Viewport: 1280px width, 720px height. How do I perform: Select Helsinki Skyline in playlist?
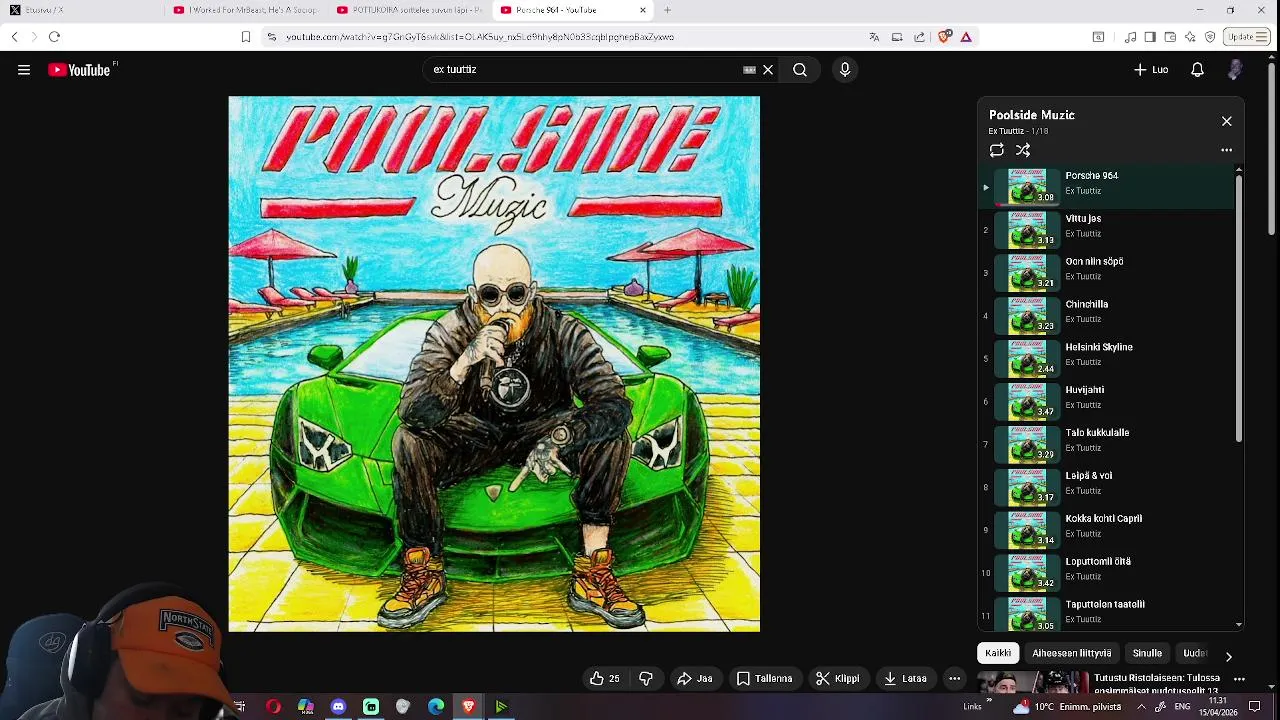click(1106, 359)
